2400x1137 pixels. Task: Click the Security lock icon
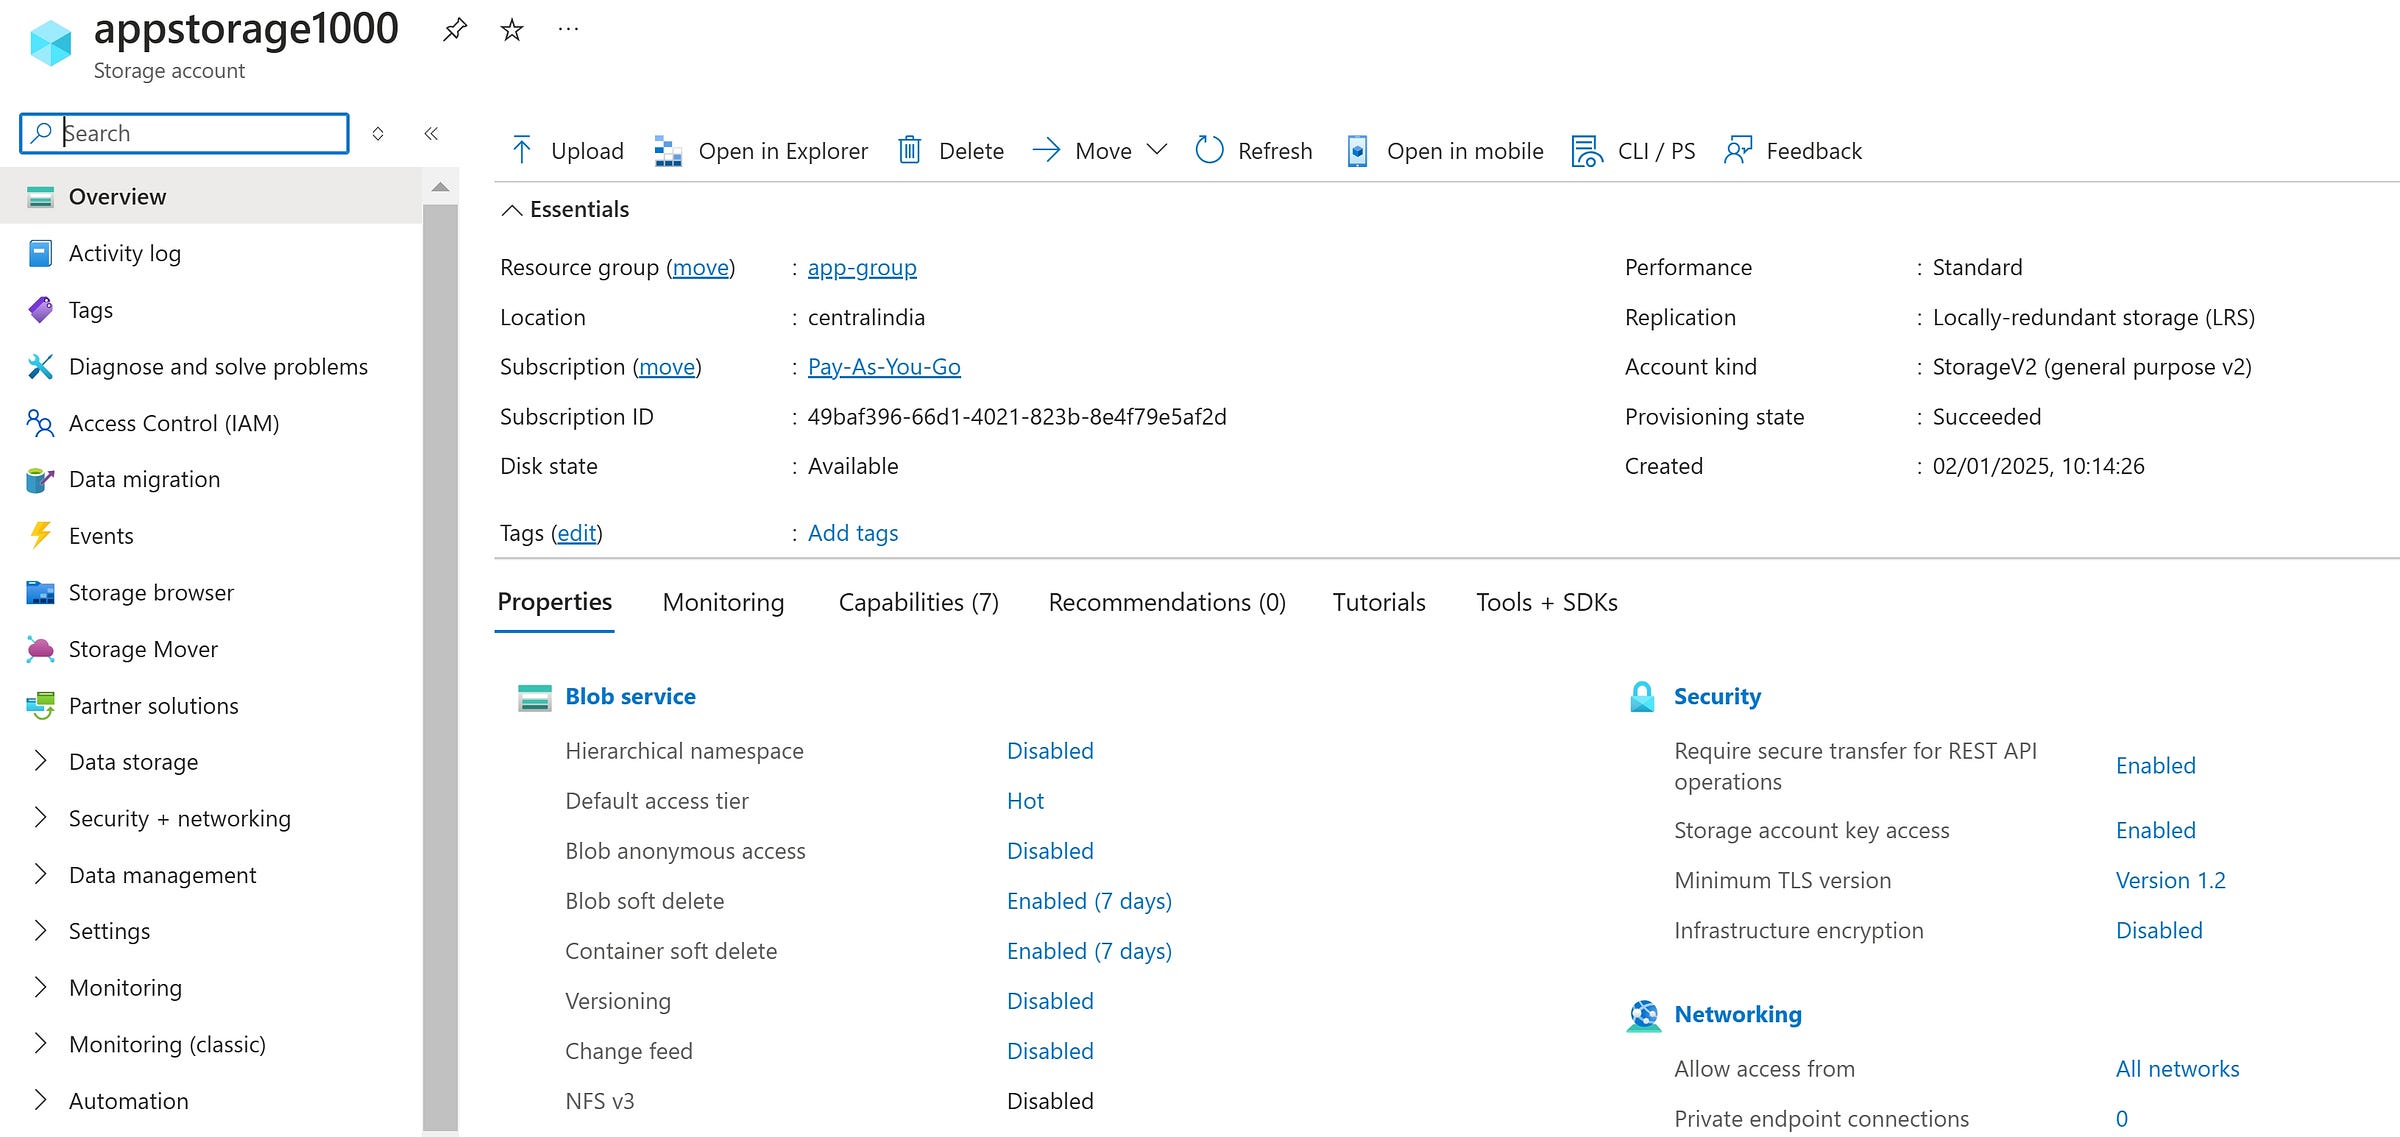point(1642,697)
